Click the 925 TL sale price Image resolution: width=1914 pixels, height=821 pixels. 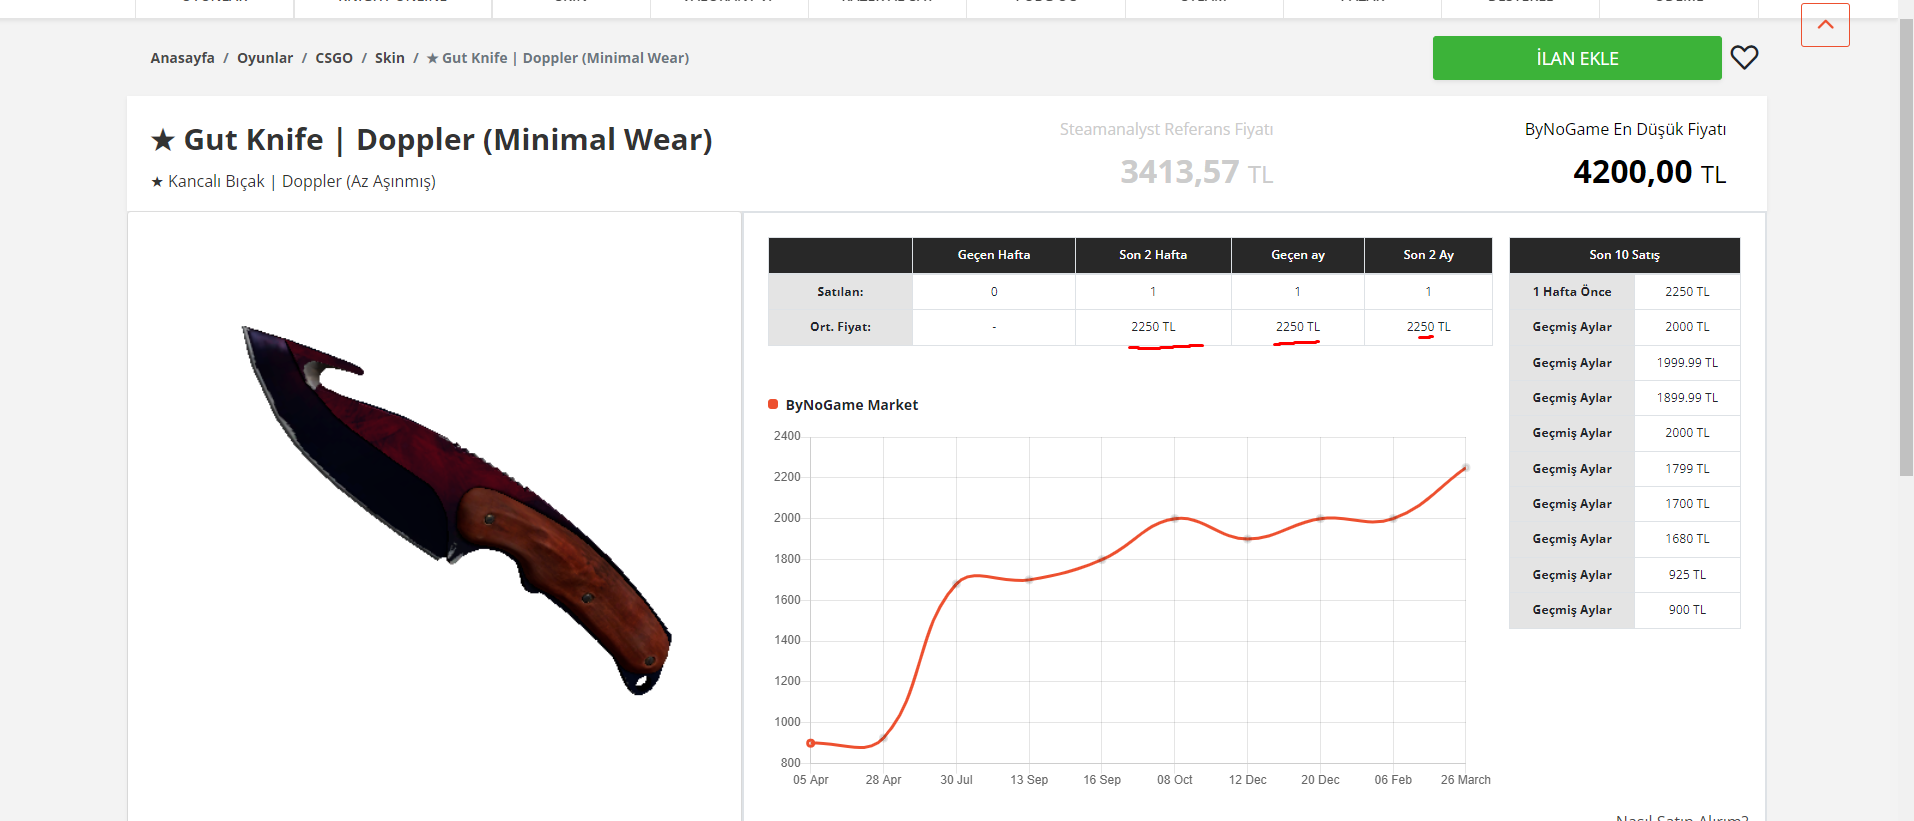(x=1687, y=575)
